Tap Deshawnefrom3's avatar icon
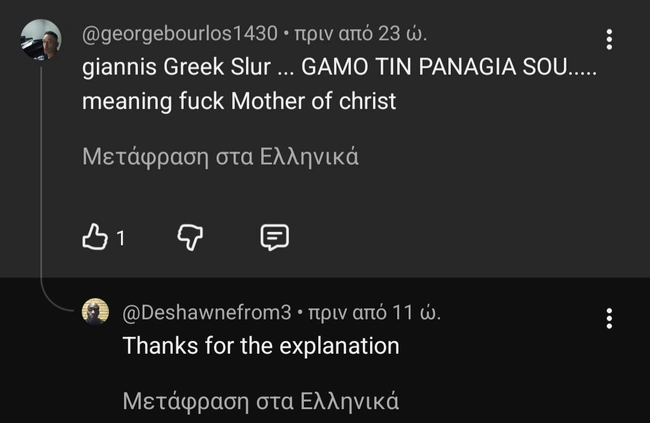Viewport: 650px width, 423px height. (x=95, y=312)
